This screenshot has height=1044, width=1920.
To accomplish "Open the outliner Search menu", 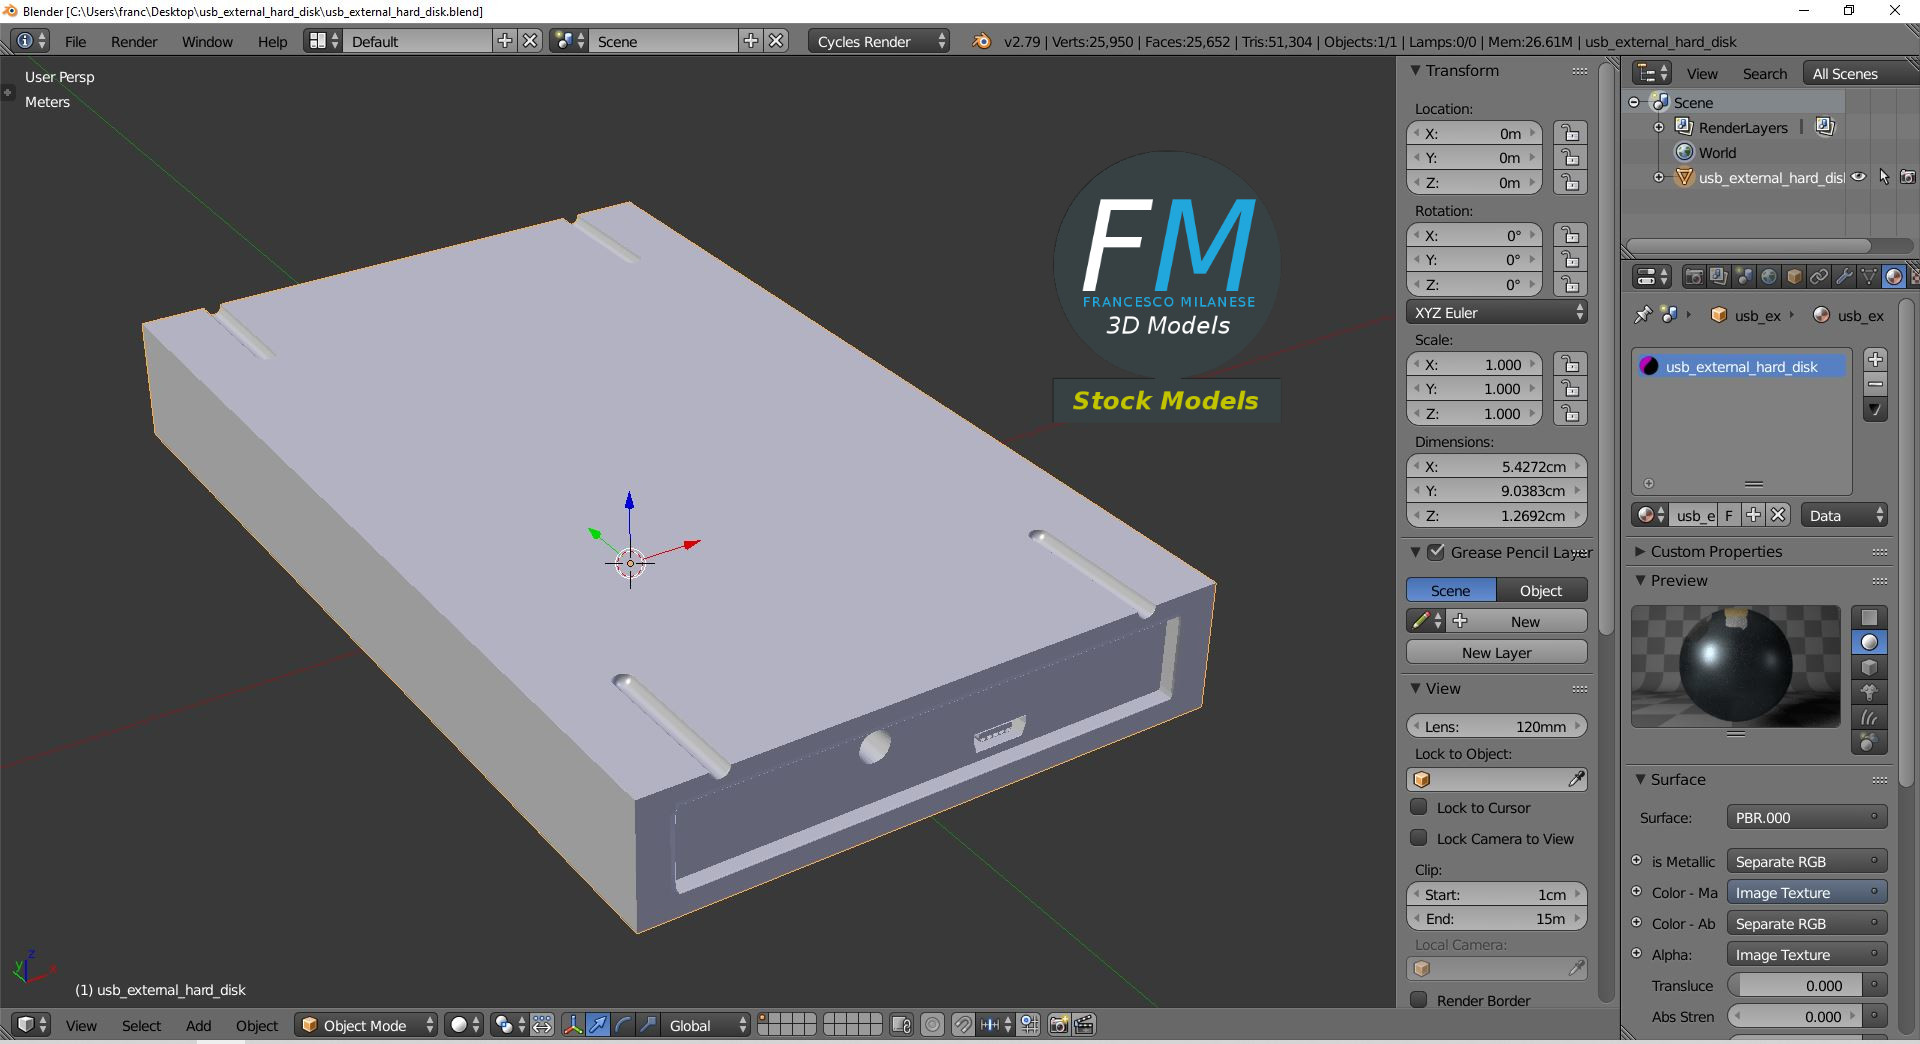I will point(1764,74).
